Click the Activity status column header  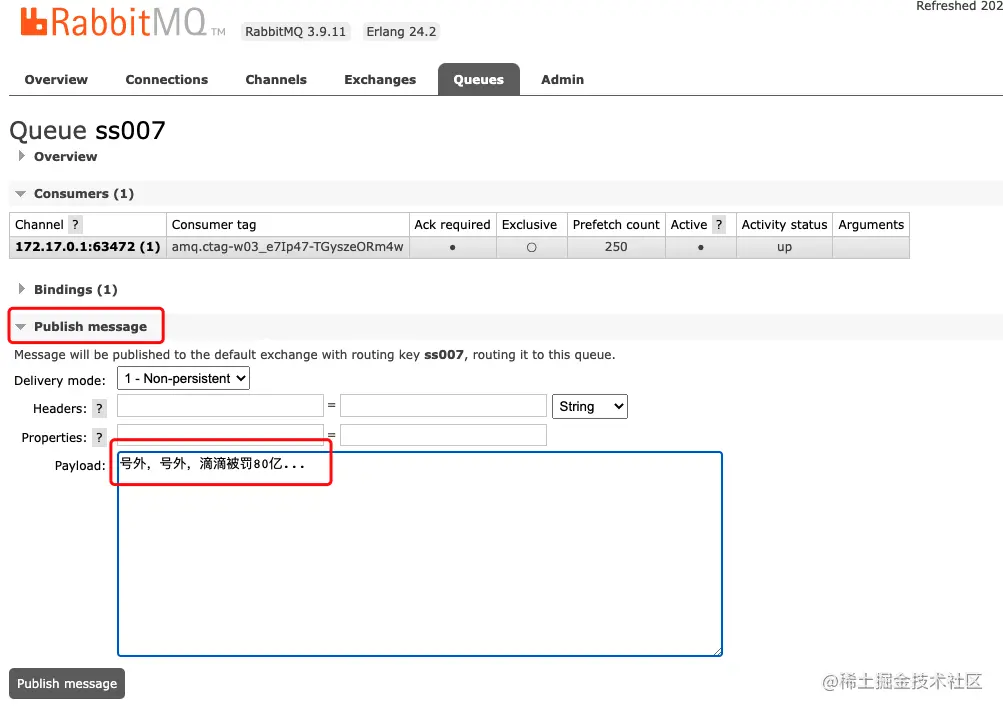(784, 225)
